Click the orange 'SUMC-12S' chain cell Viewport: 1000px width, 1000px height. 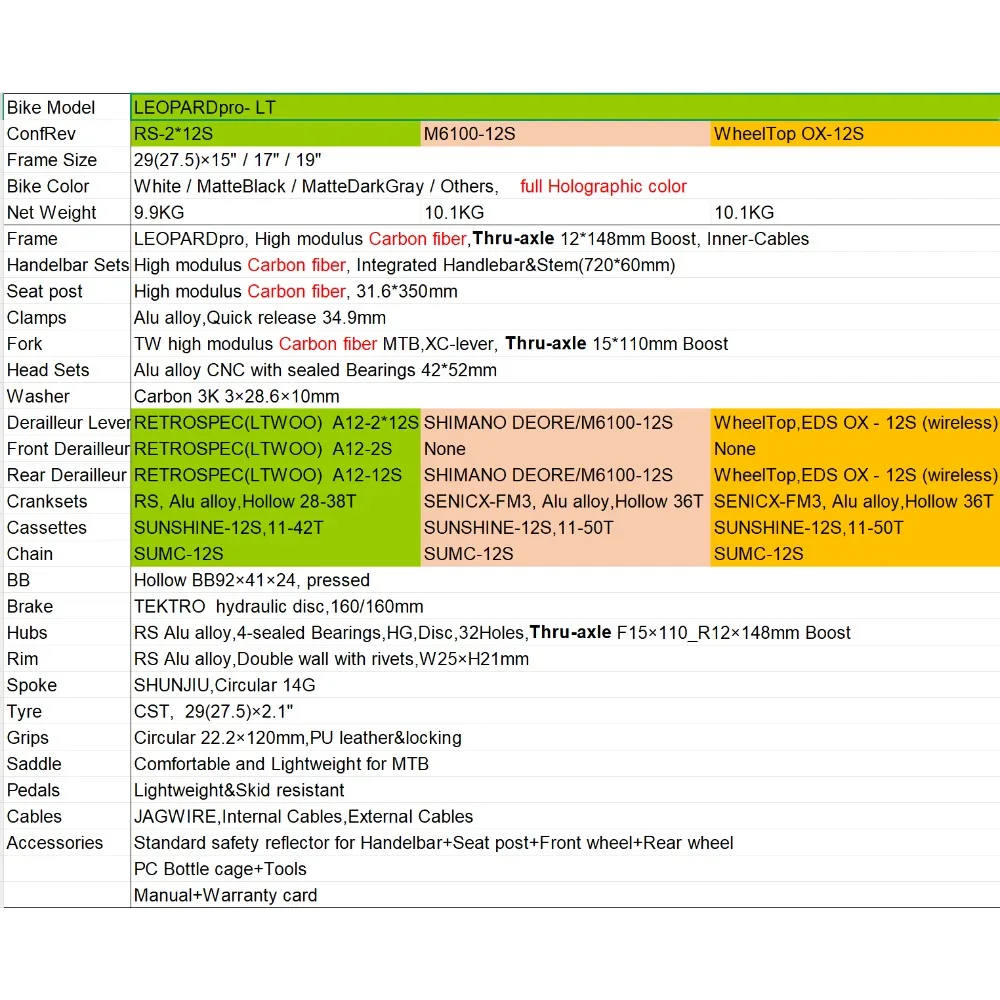(x=855, y=554)
